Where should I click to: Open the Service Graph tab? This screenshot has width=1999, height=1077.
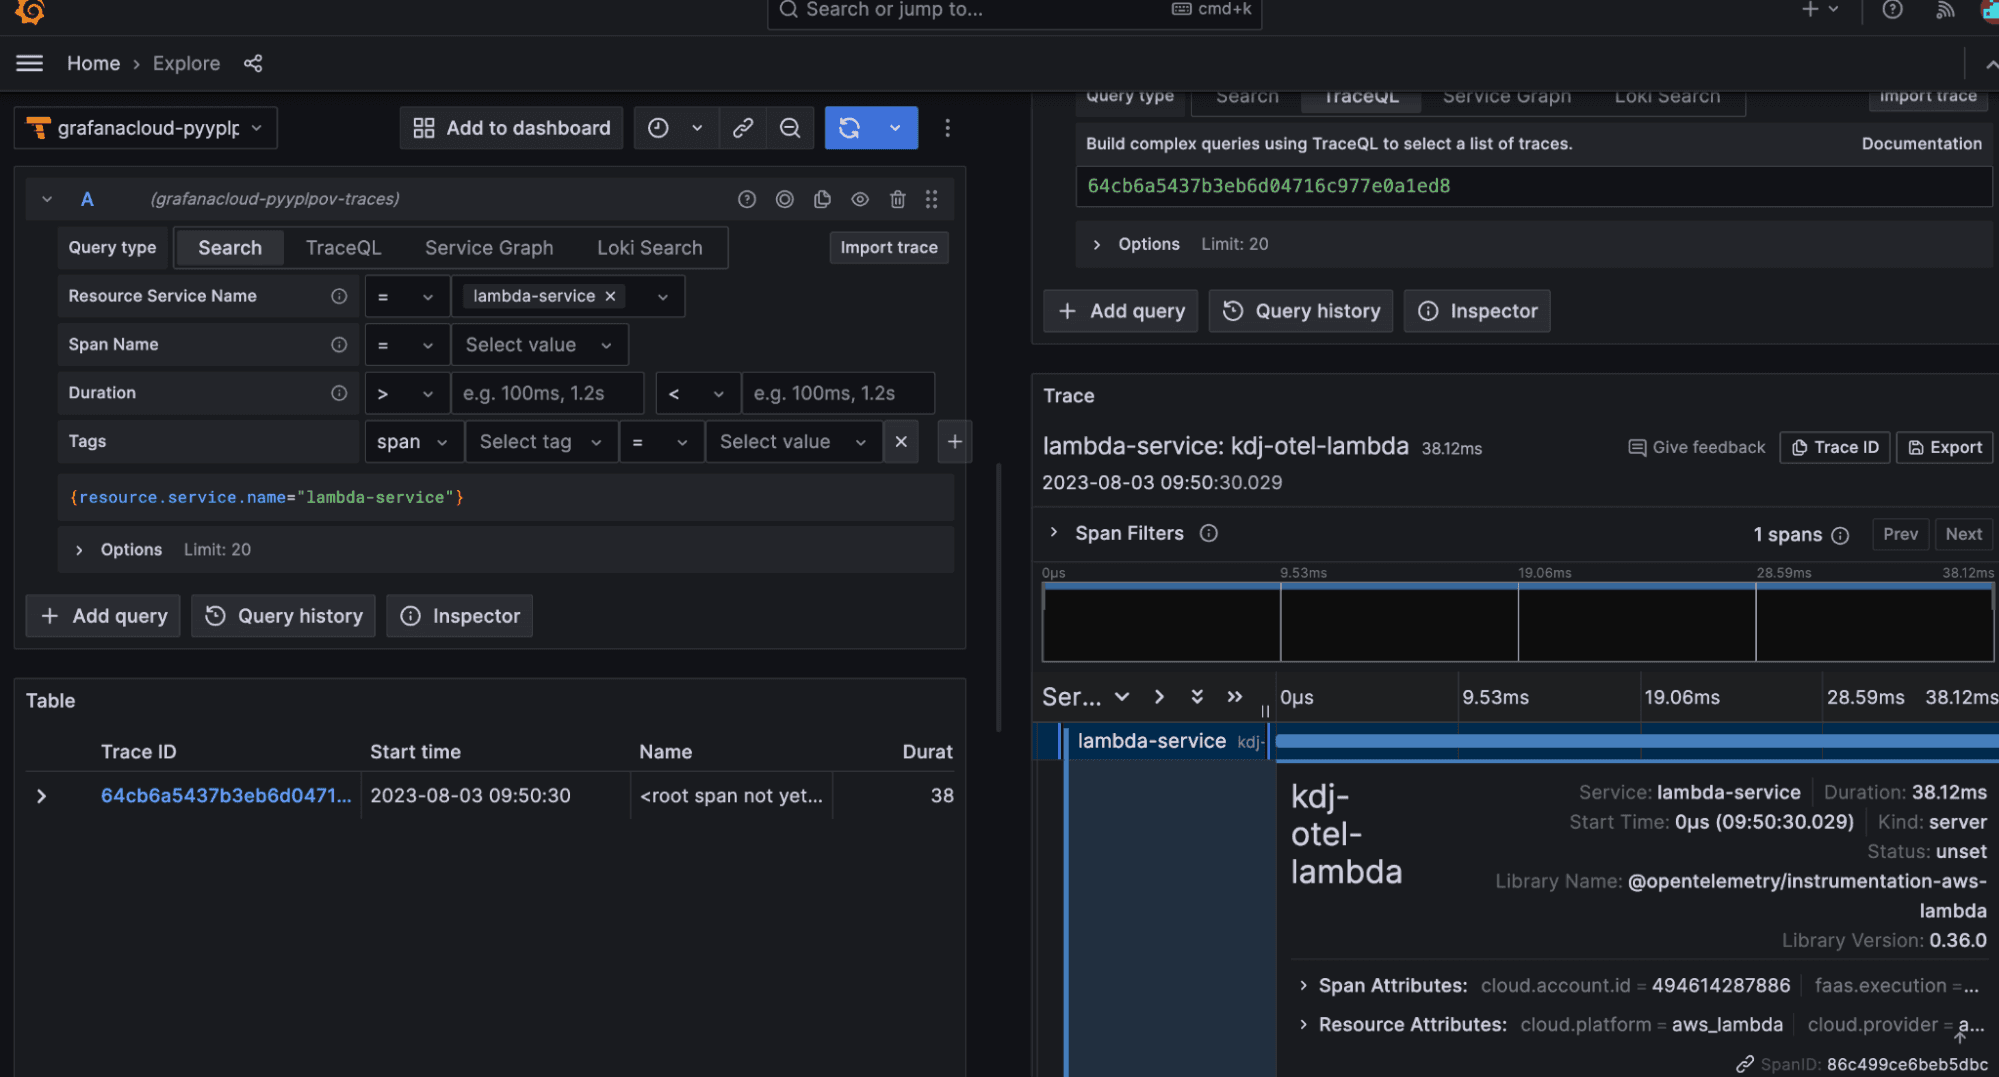click(x=489, y=247)
